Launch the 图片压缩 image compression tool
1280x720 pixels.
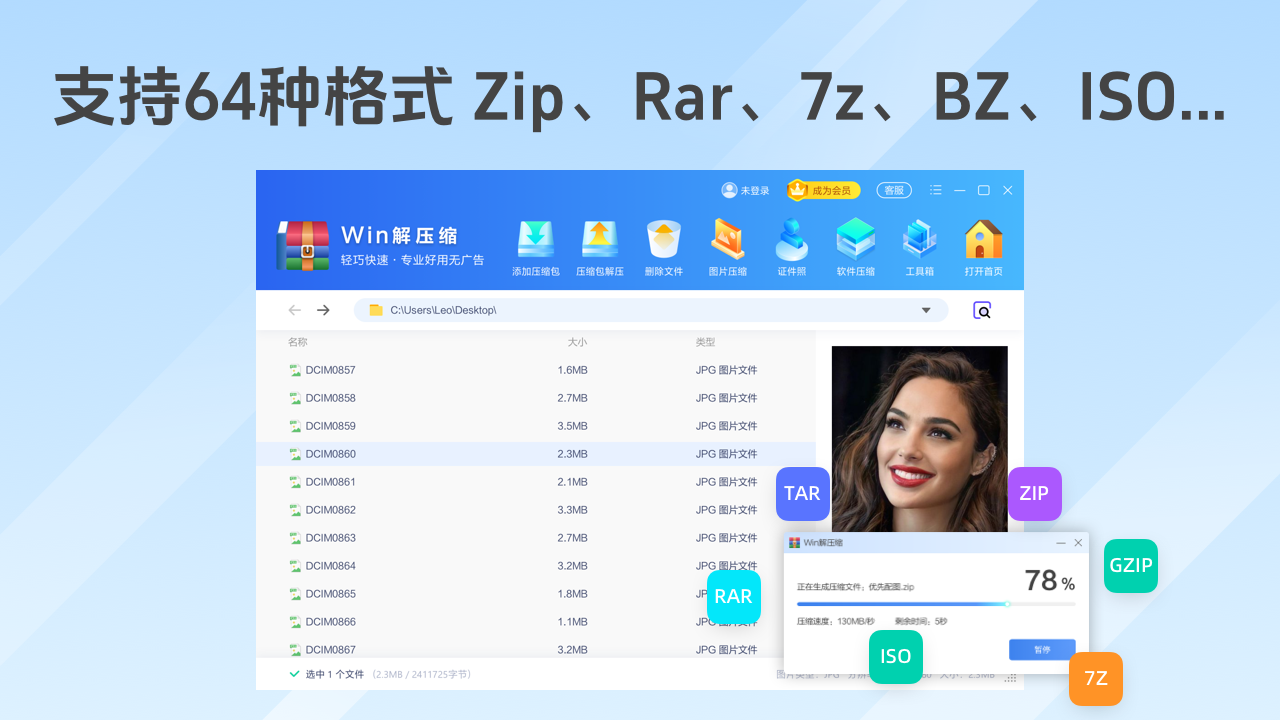click(x=727, y=245)
